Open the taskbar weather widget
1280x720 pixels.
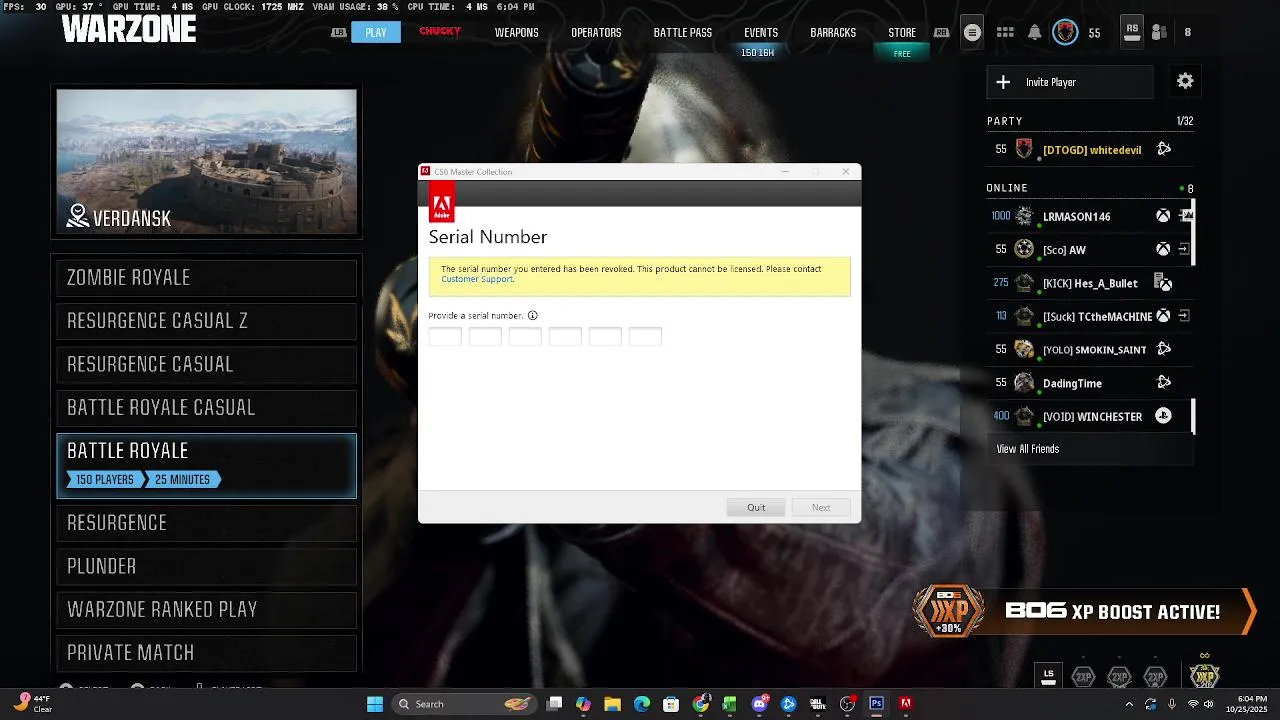pos(33,704)
